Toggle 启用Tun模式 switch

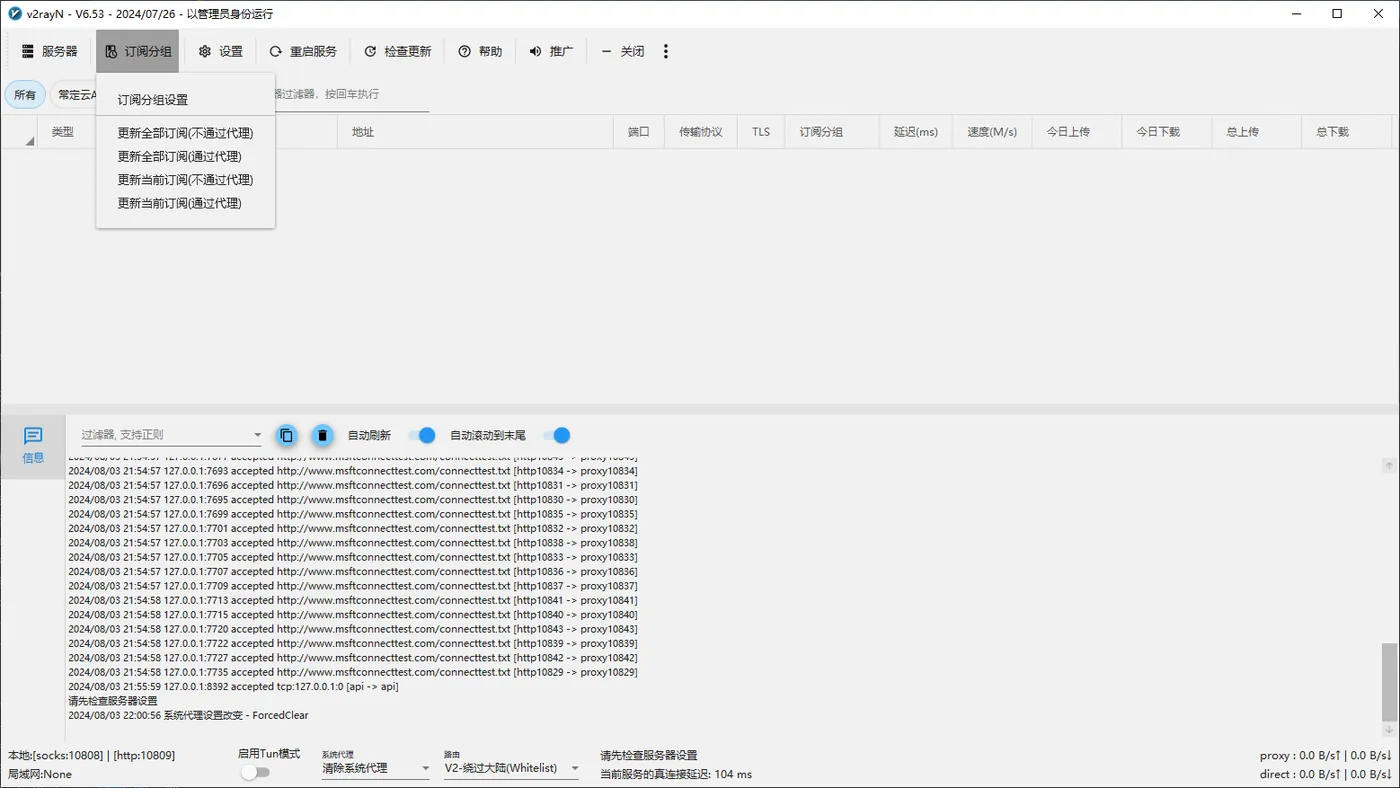point(256,772)
